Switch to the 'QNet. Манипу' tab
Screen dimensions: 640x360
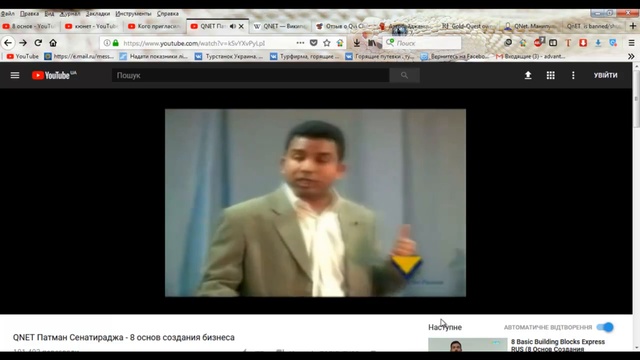coord(530,26)
